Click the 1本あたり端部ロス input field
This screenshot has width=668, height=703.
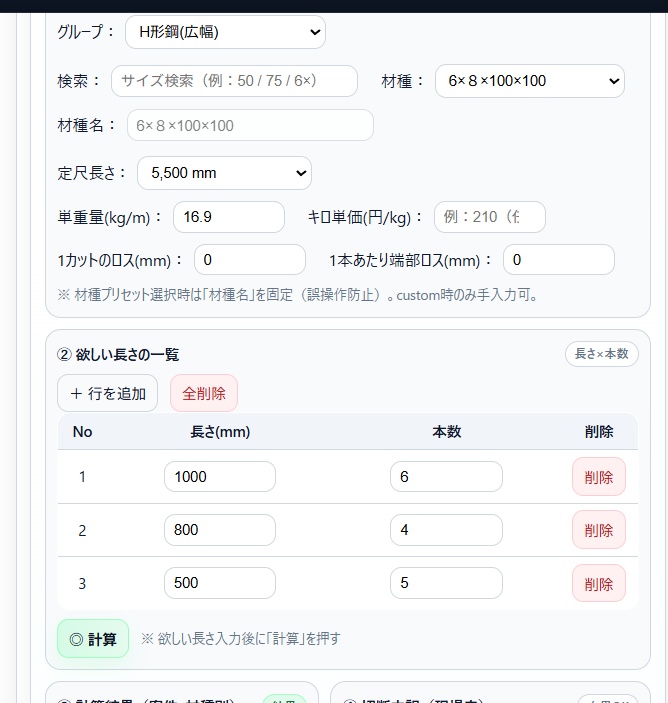coord(558,260)
